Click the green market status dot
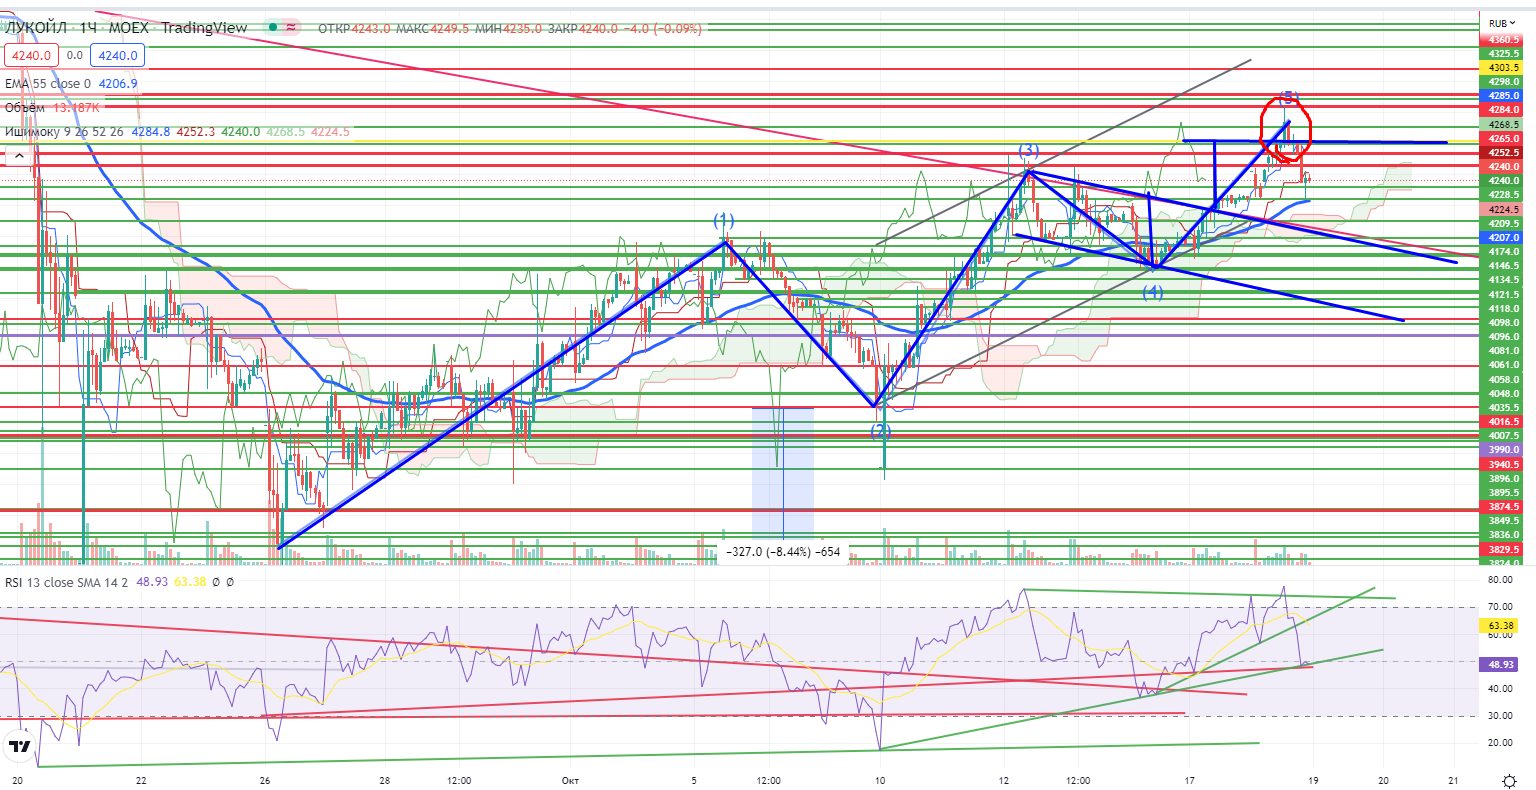The height and width of the screenshot is (790, 1536). tap(273, 28)
